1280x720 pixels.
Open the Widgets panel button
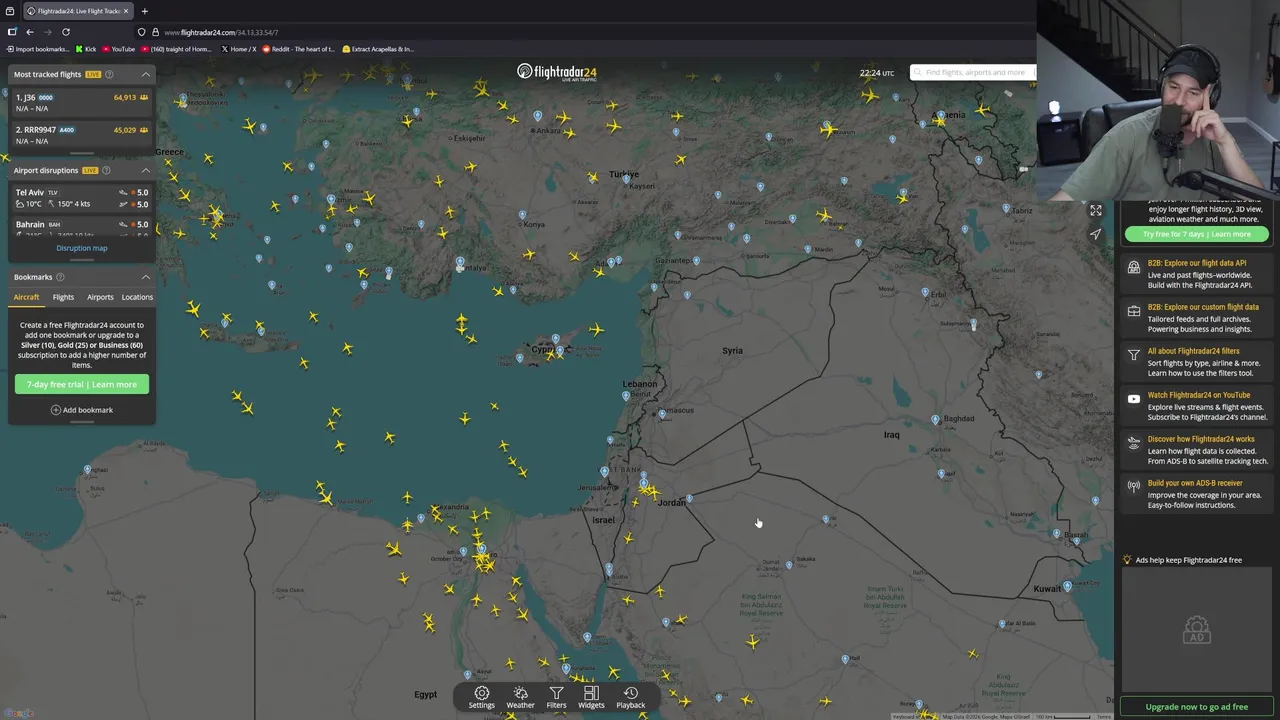591,697
